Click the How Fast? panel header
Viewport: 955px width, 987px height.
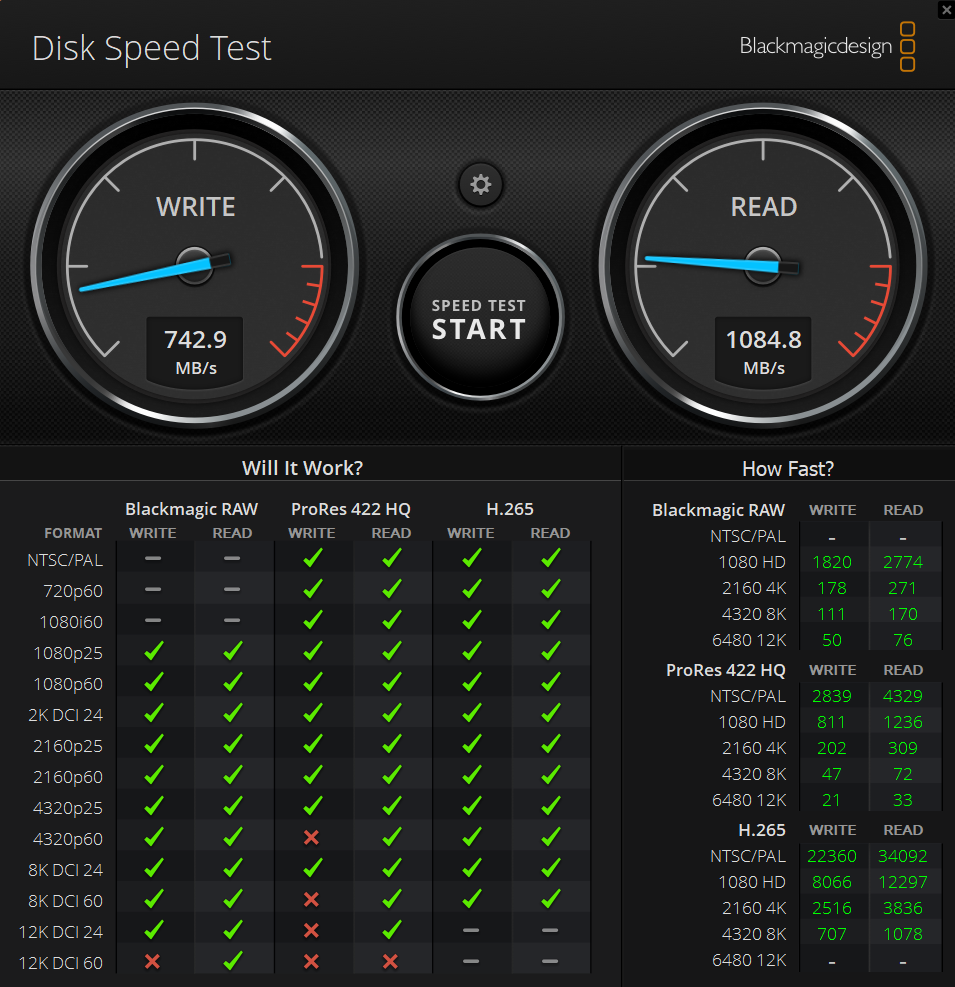(789, 468)
